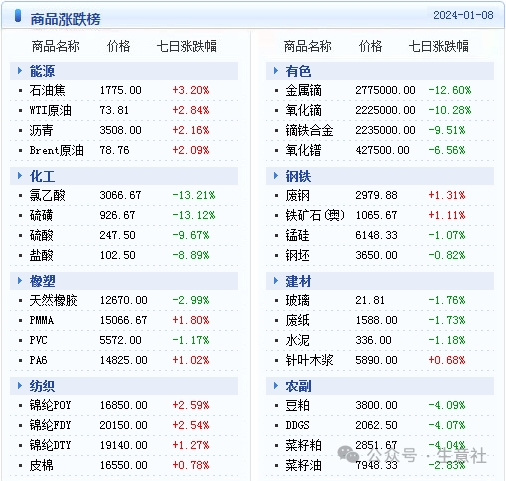Select the 锦纶FDY commodity name
This screenshot has width=506, height=481.
pos(50,425)
